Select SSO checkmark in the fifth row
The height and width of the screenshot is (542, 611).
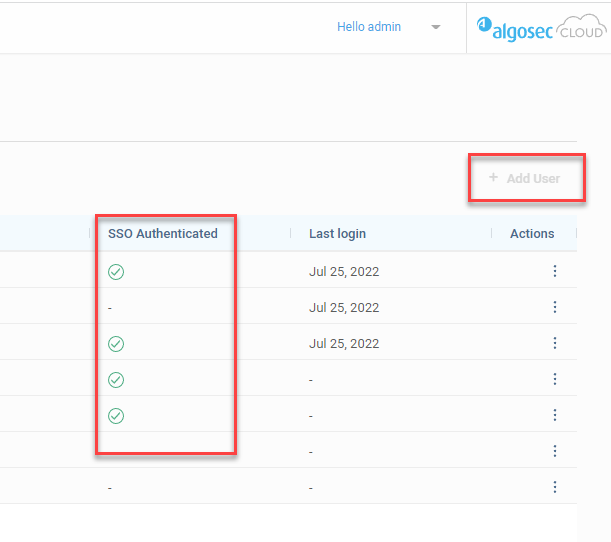116,416
